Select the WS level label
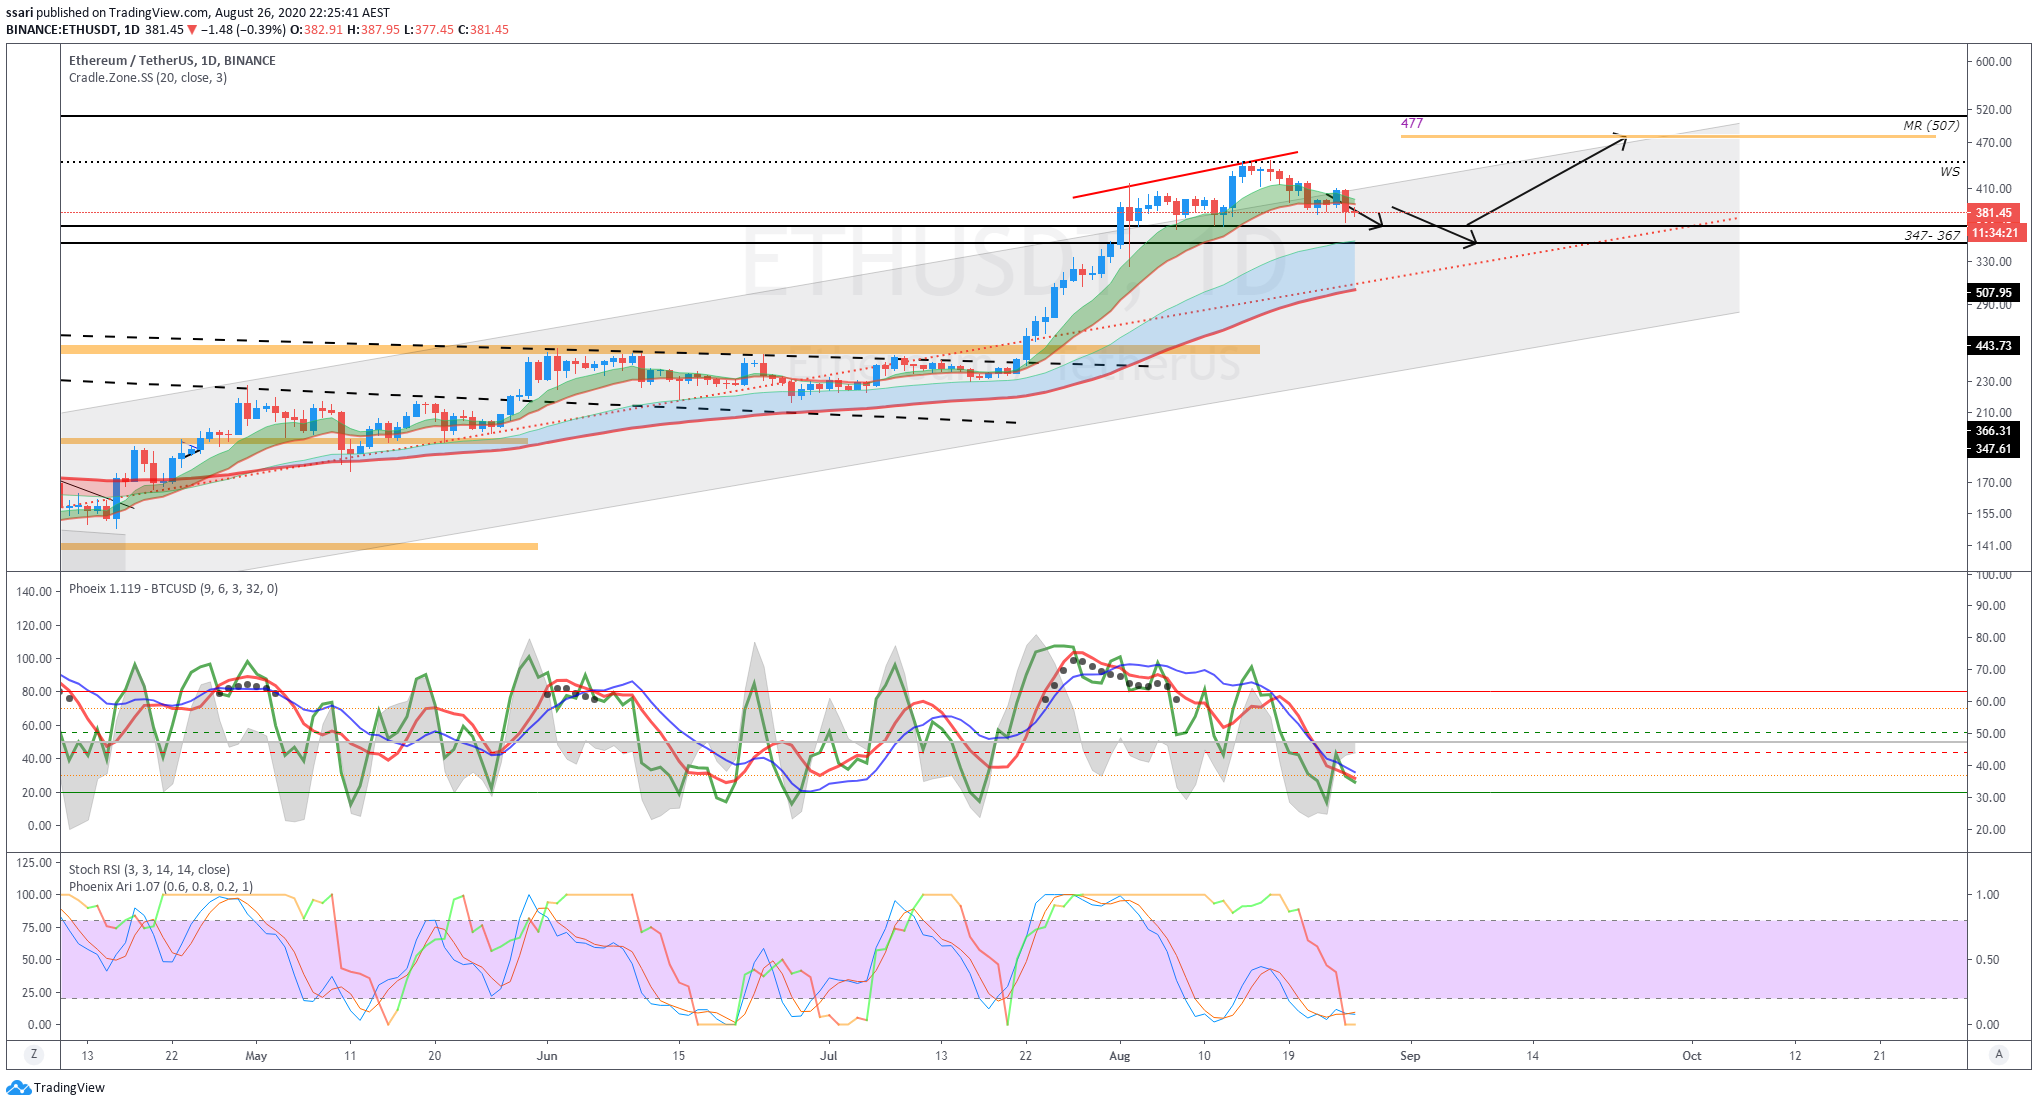Viewport: 2038px width, 1106px height. coord(1950,171)
